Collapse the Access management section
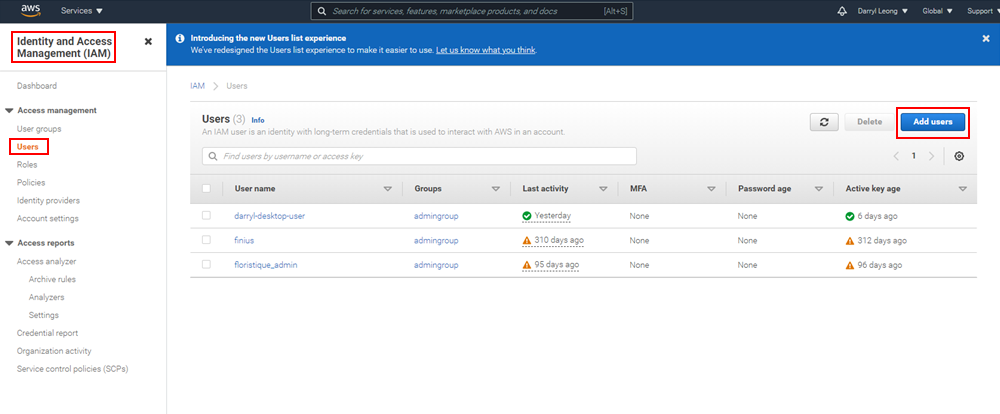 [x=9, y=110]
